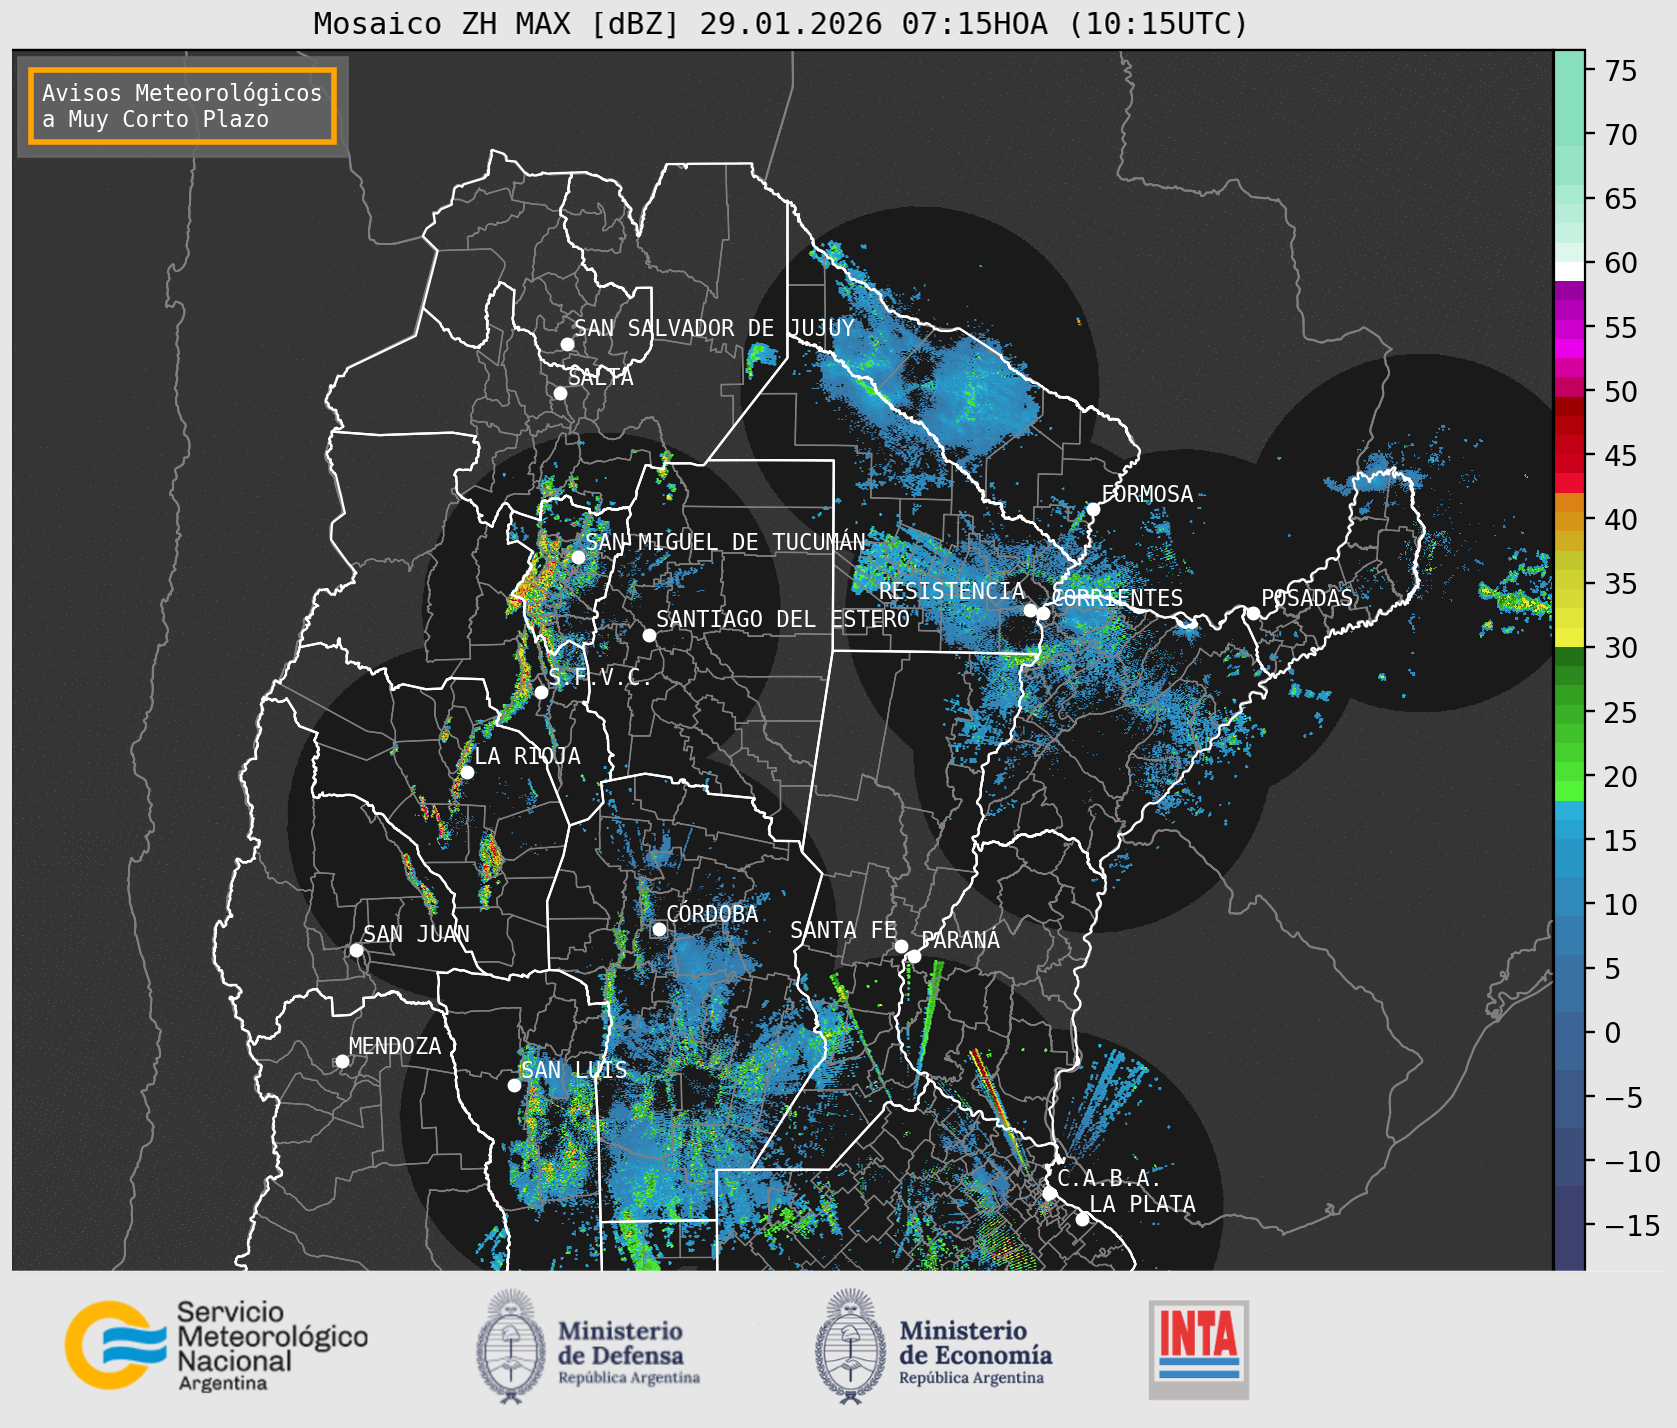This screenshot has height=1428, width=1677.
Task: Select the San Miguel de Tucumán marker
Action: point(578,557)
